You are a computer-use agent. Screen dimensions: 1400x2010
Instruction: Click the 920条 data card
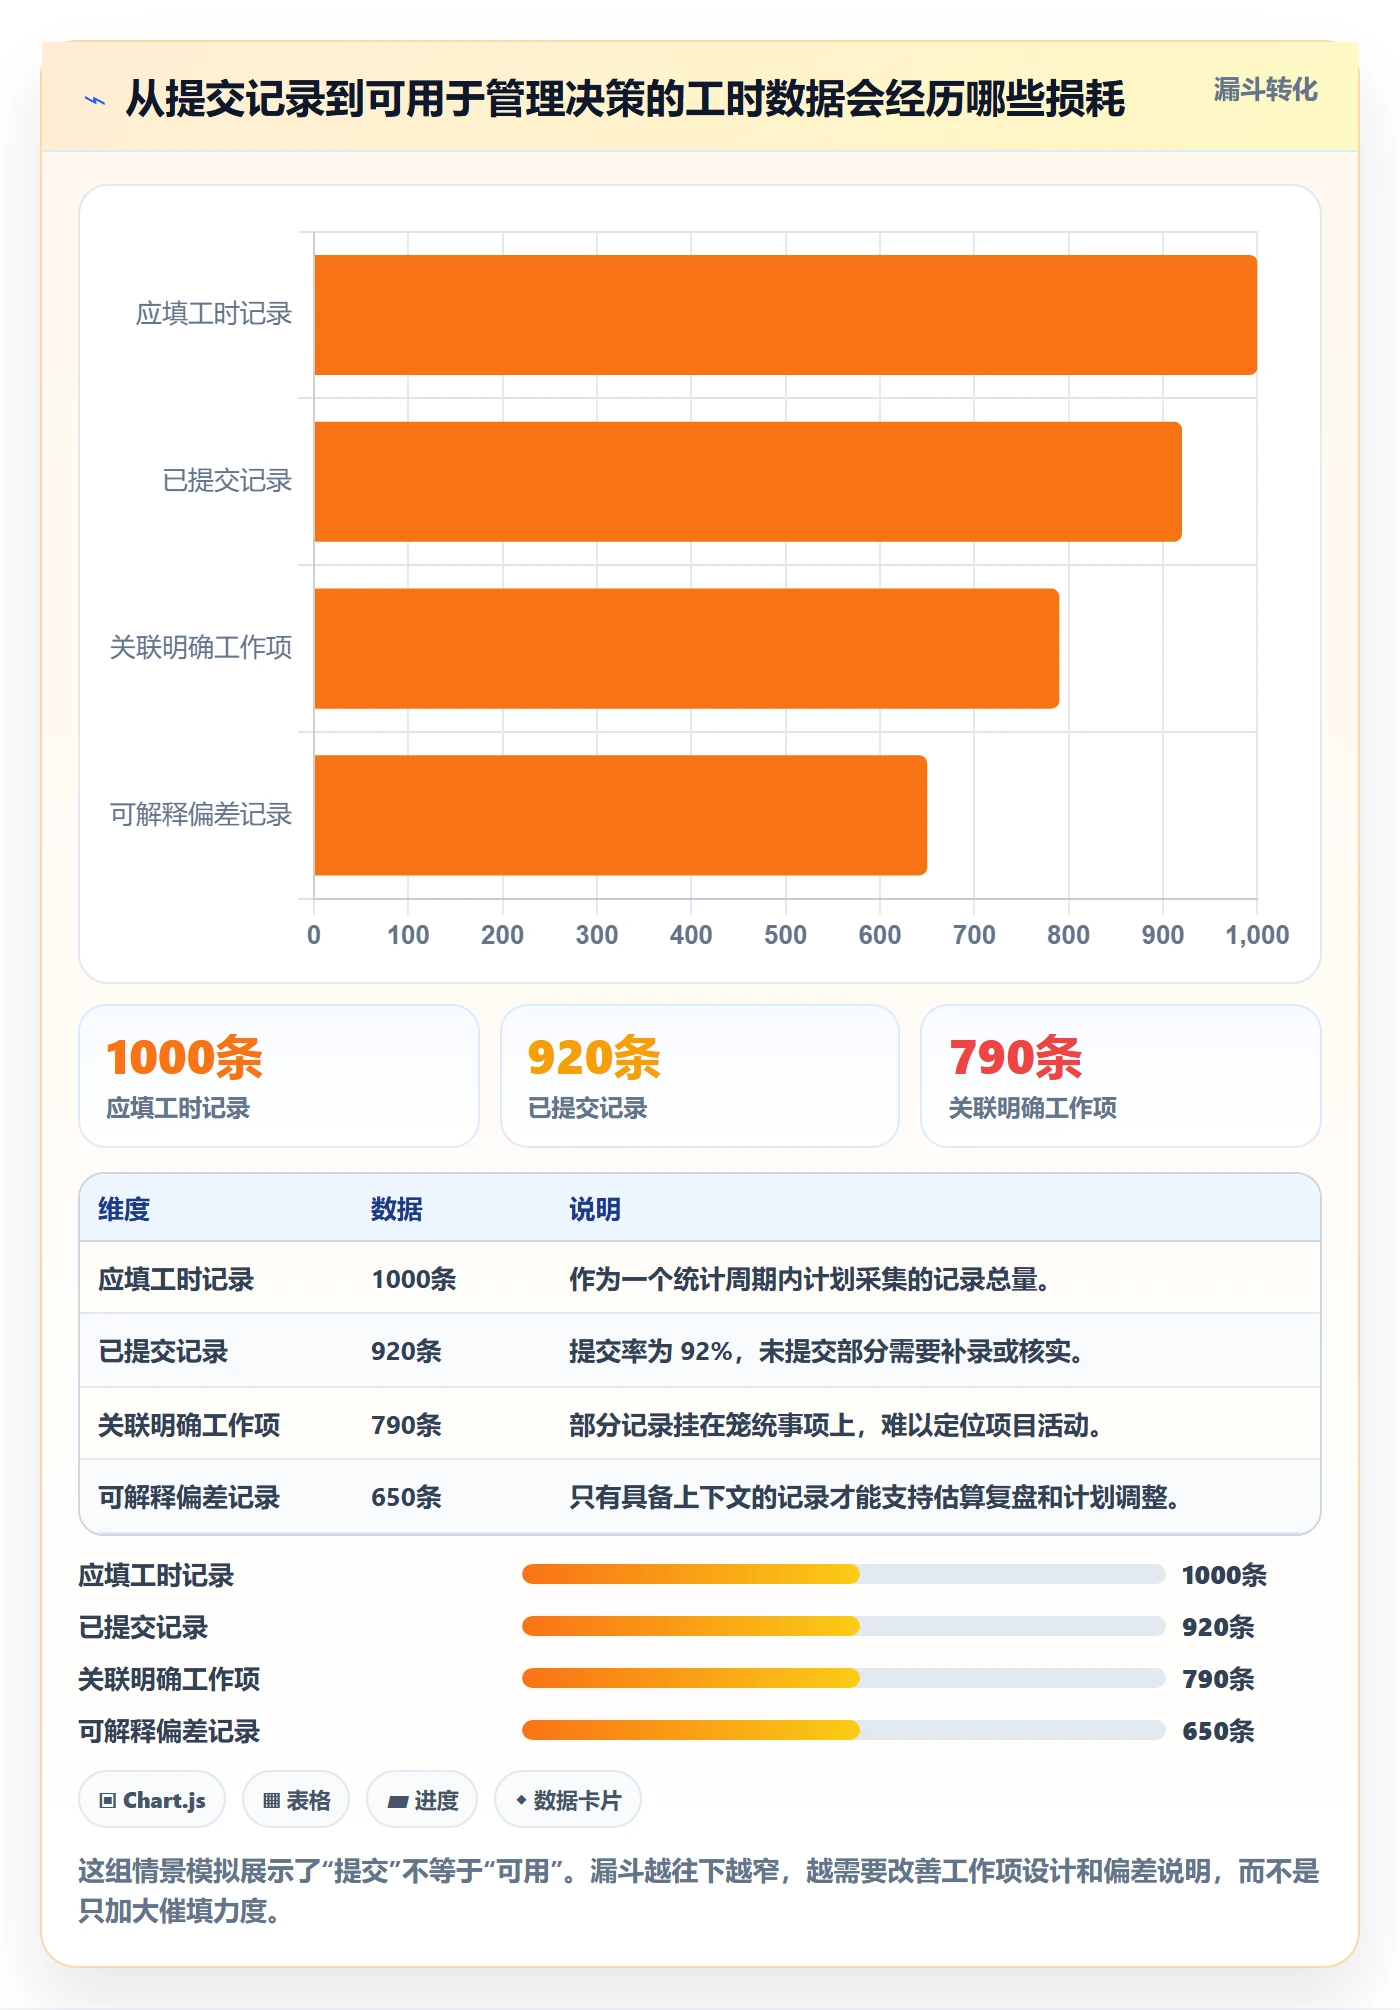click(x=700, y=1076)
